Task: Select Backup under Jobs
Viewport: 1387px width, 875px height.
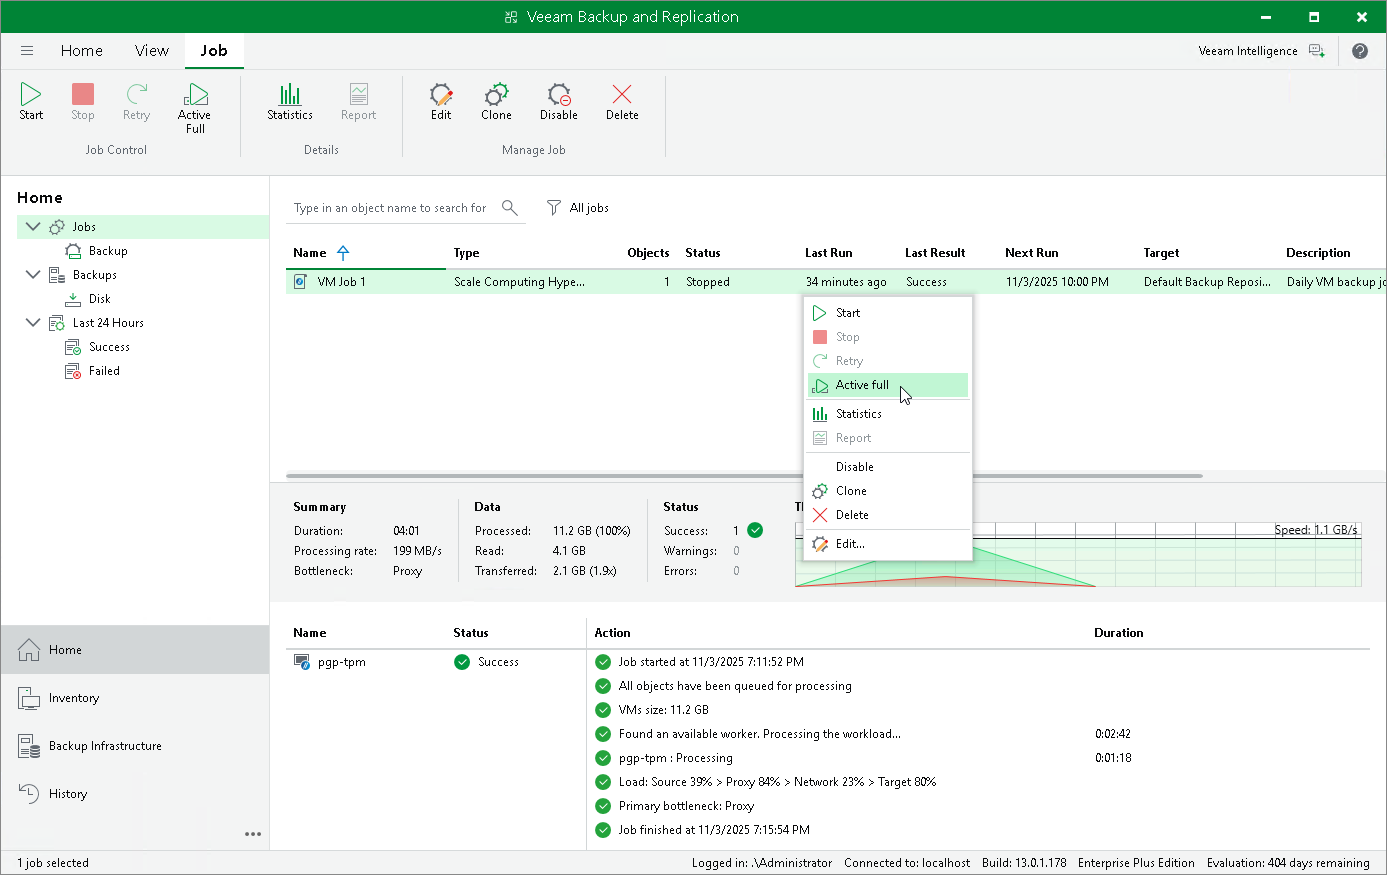Action: pos(108,251)
